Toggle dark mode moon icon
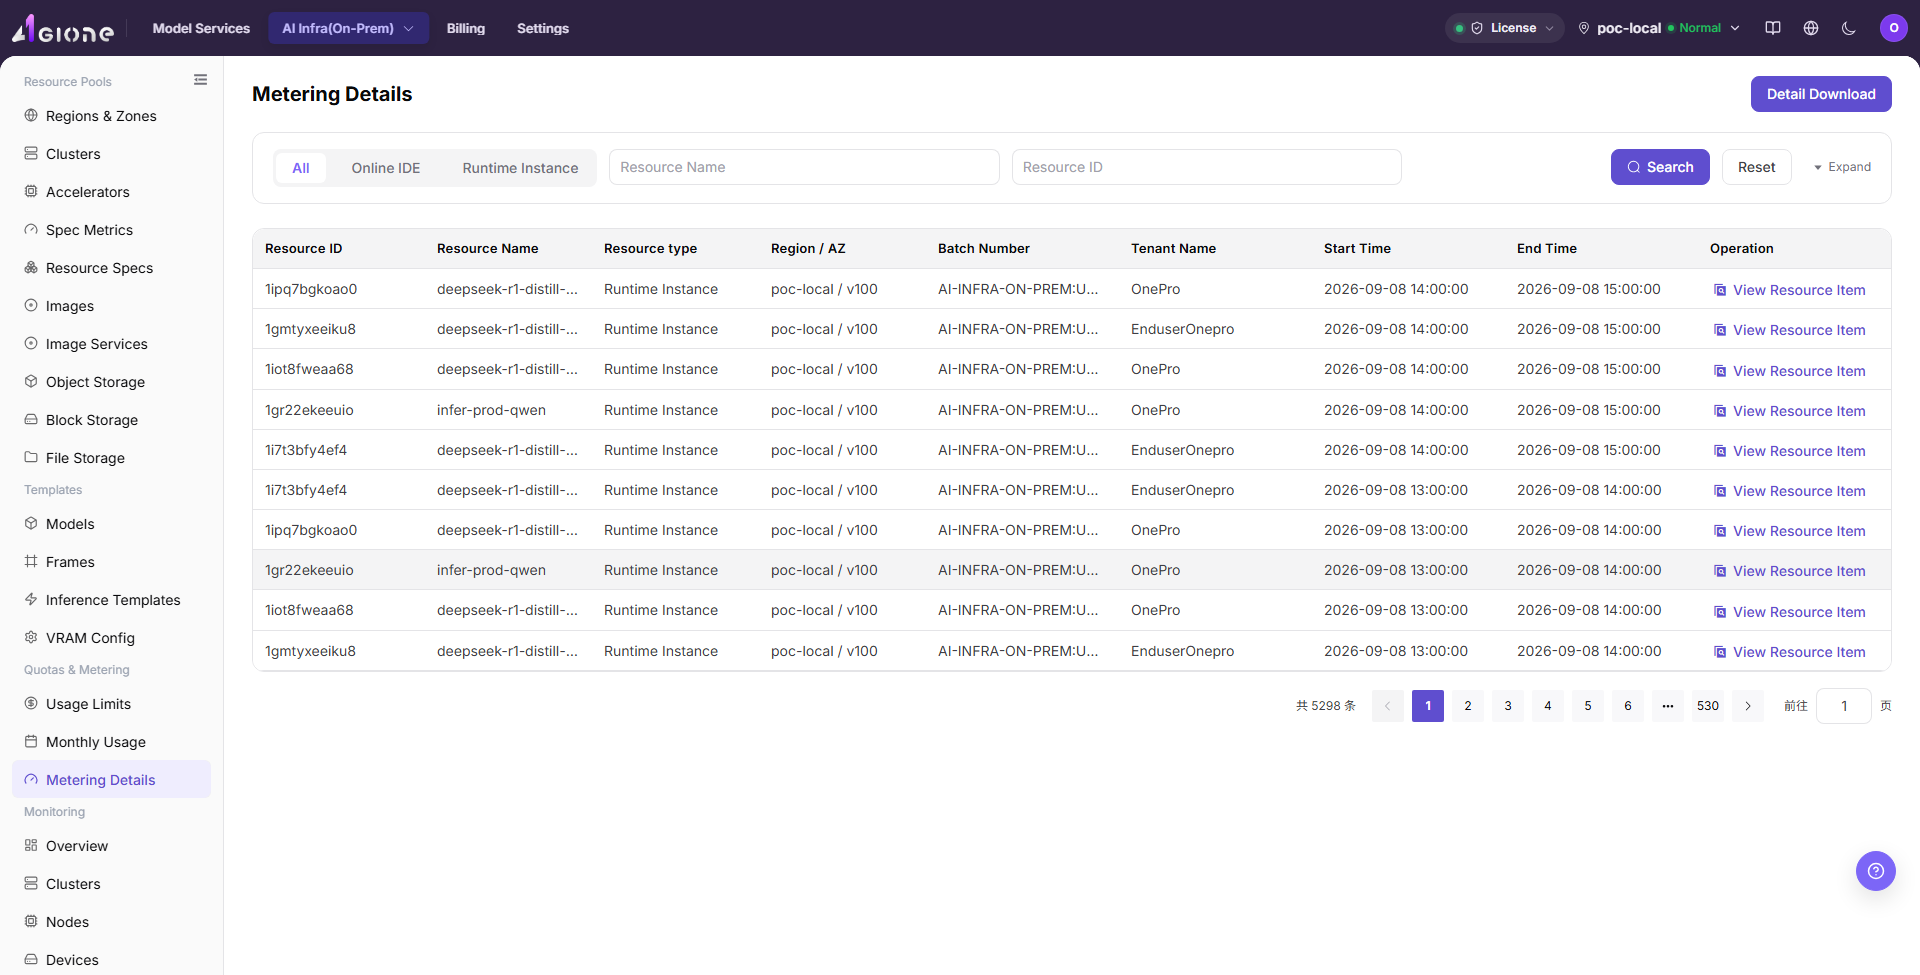Screen dimensions: 1920x975 [x=1849, y=28]
